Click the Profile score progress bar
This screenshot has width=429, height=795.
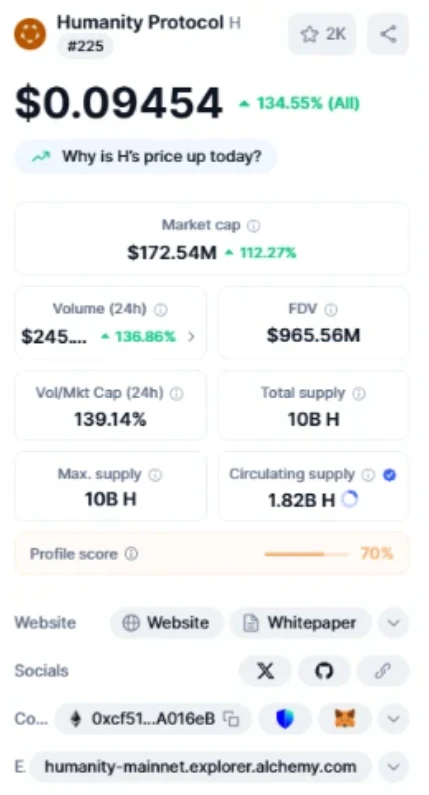pyautogui.click(x=307, y=554)
